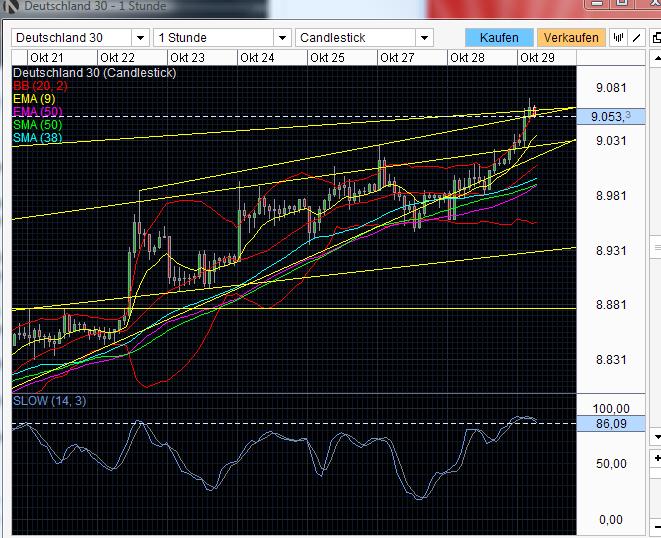Click the vertical scrollbar up arrow
Viewport: 661px width, 538px height.
[656, 58]
